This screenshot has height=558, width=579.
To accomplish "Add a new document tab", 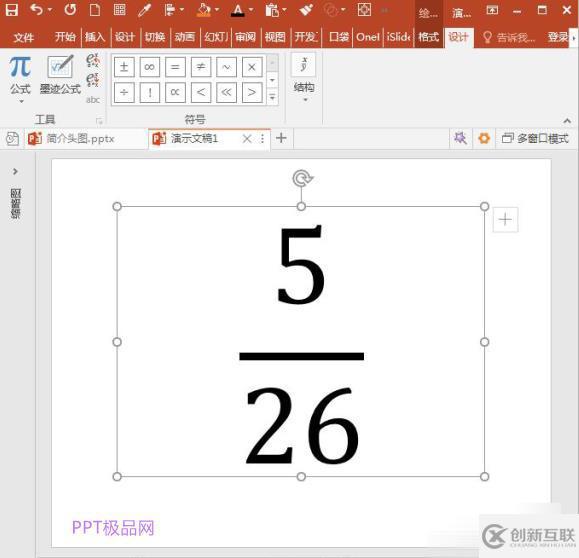I will [x=281, y=138].
